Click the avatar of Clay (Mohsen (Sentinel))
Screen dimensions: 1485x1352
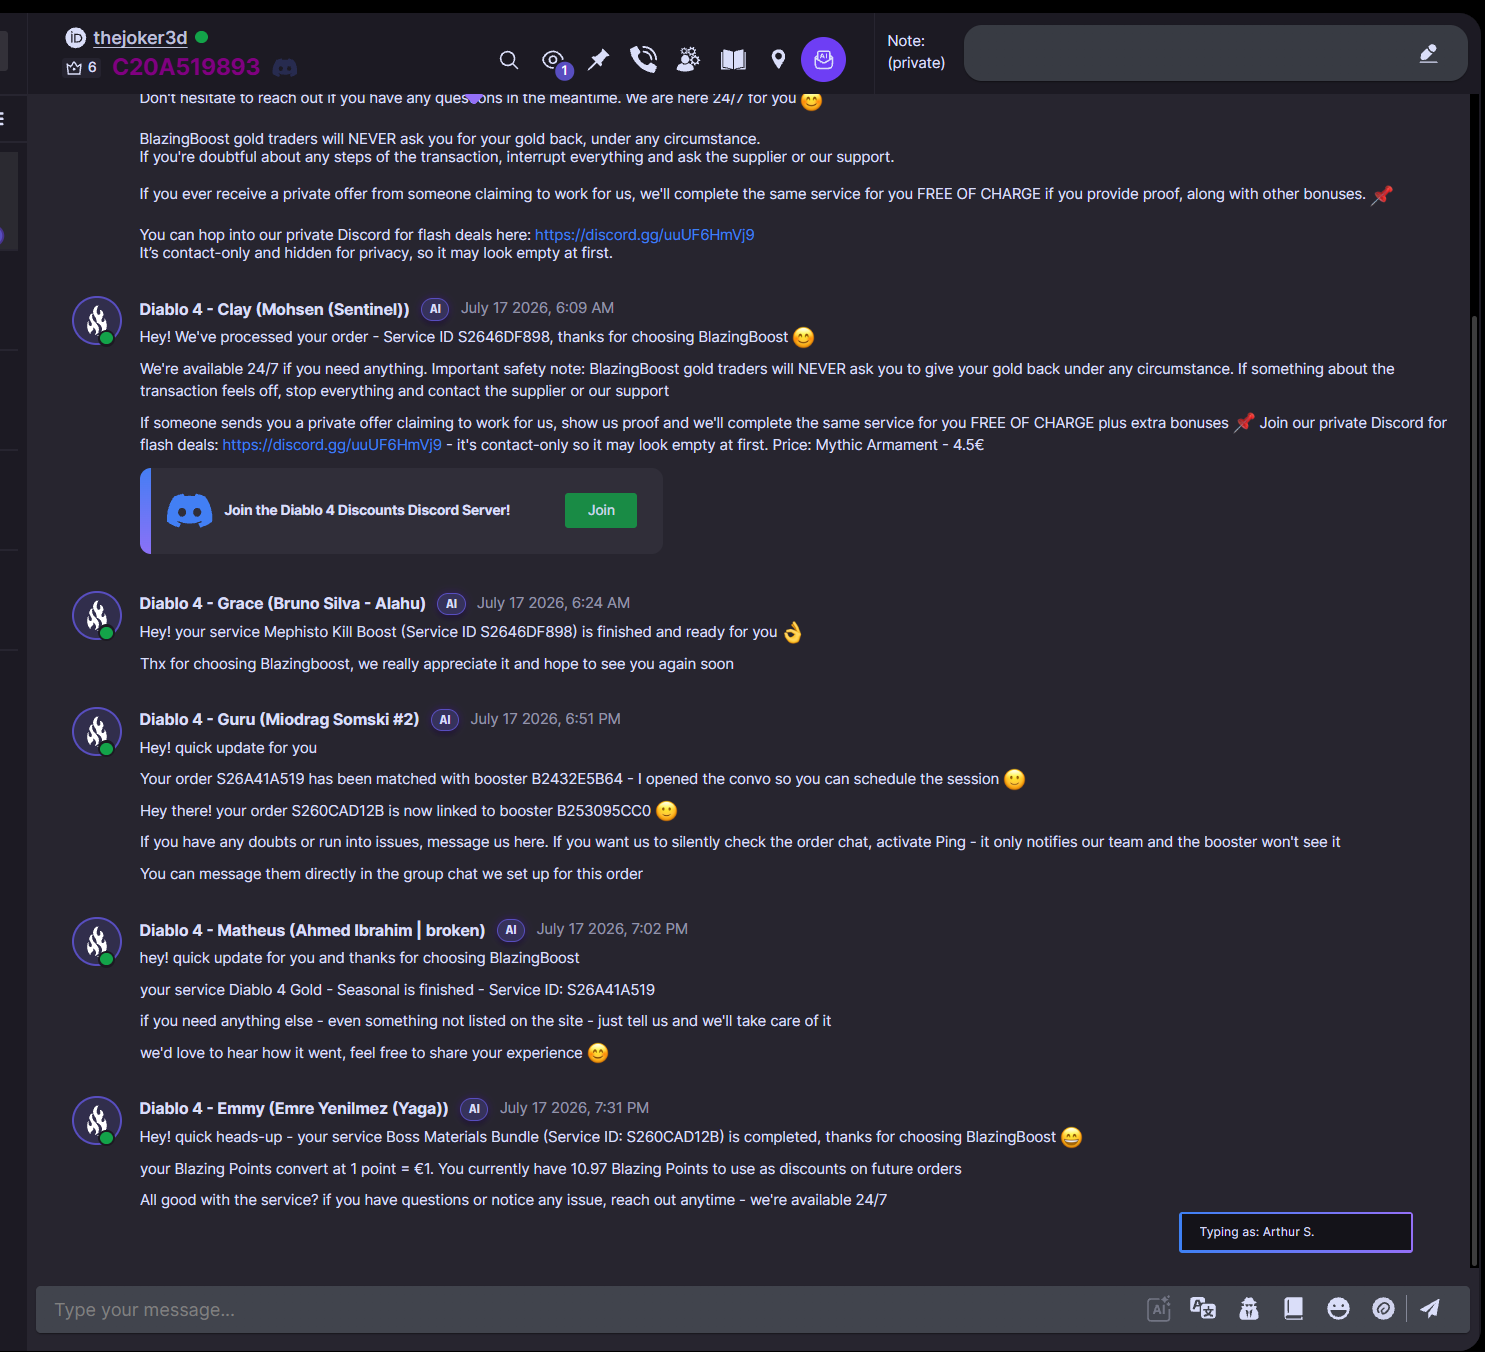tap(97, 321)
